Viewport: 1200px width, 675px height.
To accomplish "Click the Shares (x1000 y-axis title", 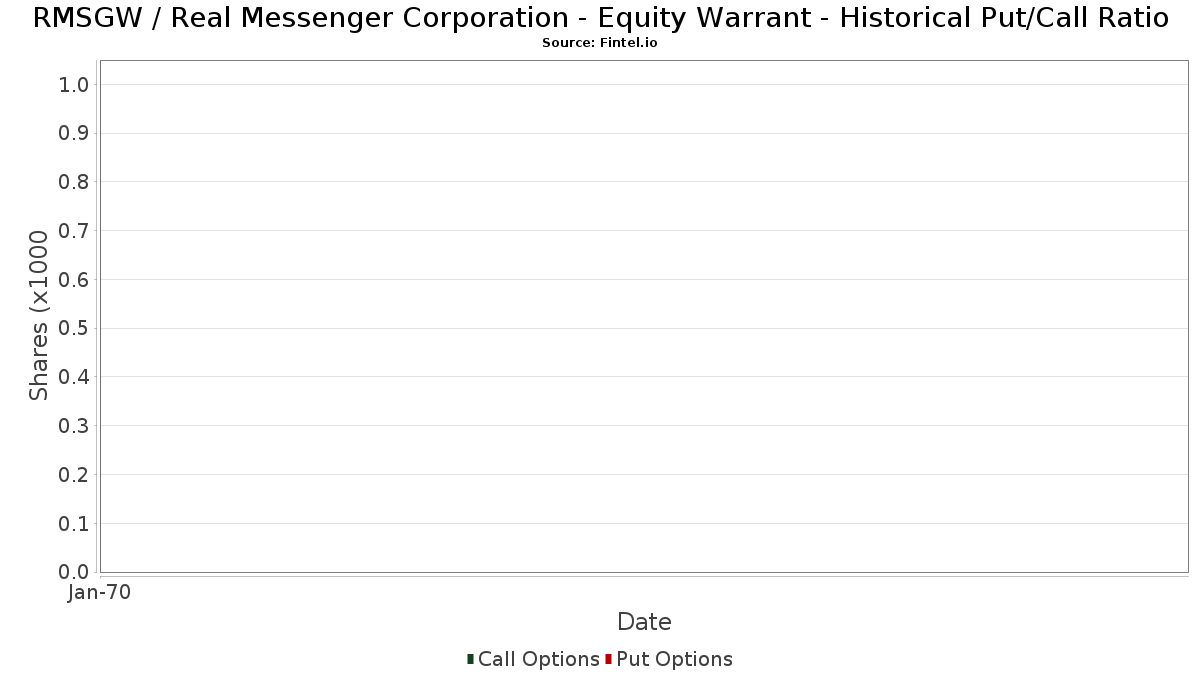I will [39, 315].
